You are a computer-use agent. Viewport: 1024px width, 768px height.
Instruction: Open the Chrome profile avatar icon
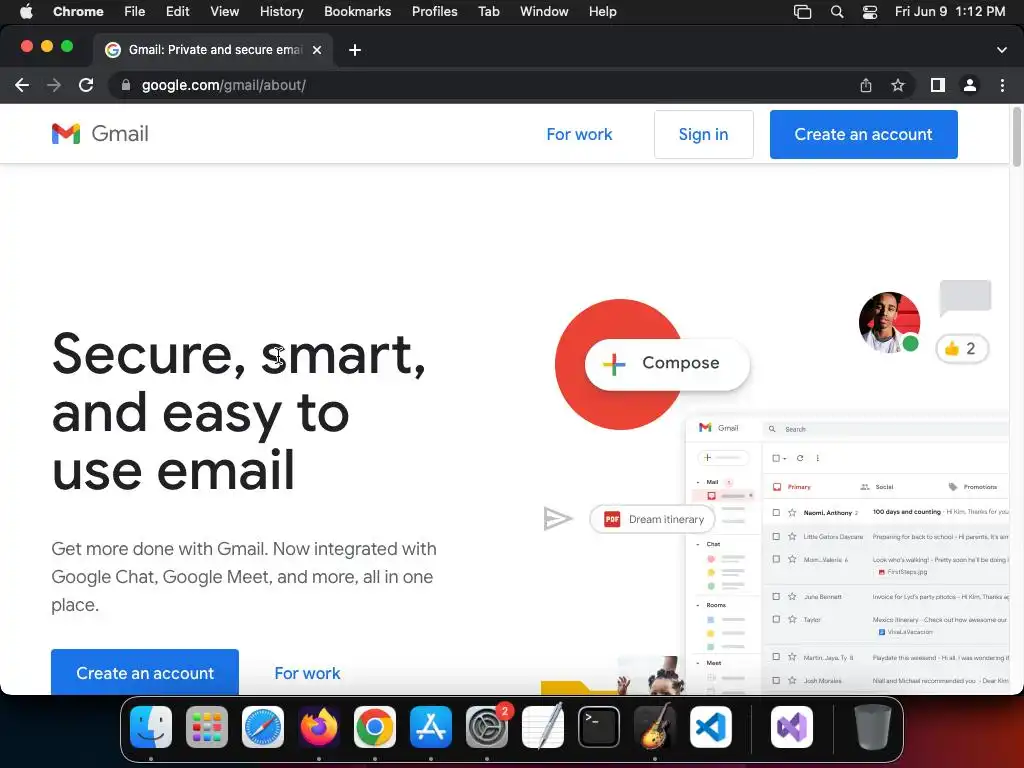[970, 85]
